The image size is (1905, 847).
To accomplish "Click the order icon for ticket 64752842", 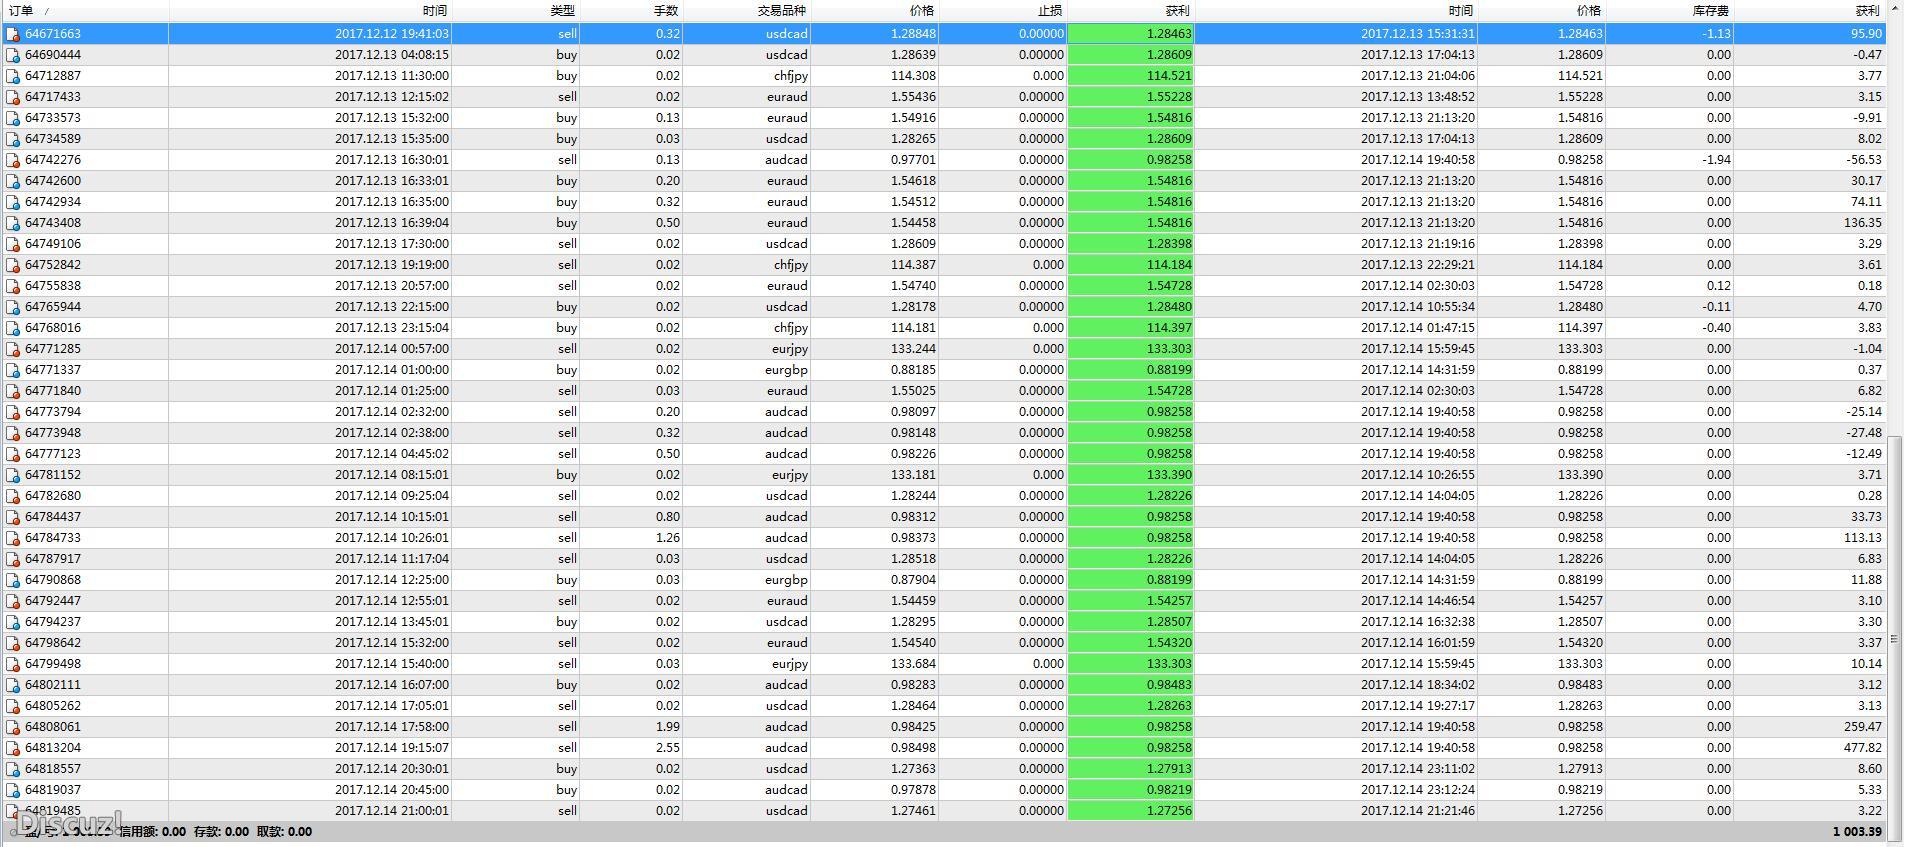I will click(13, 265).
